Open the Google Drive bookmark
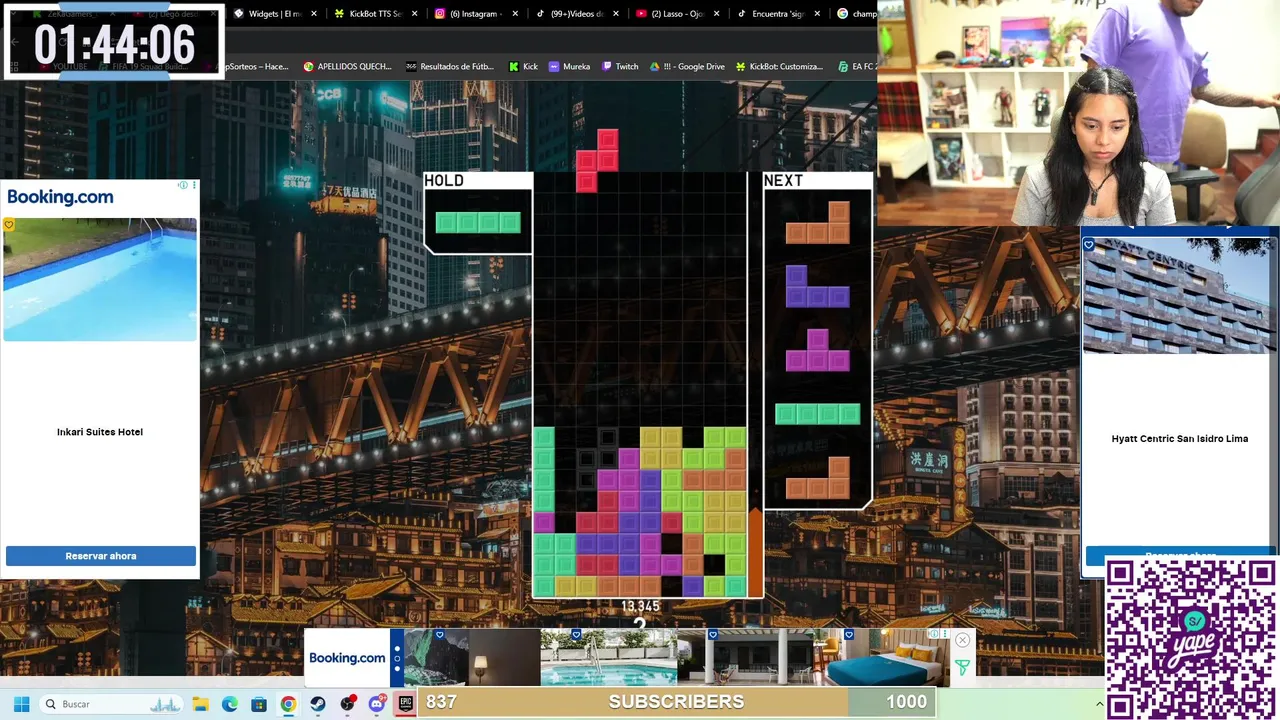Screen dimensions: 1280x720 click(x=688, y=67)
